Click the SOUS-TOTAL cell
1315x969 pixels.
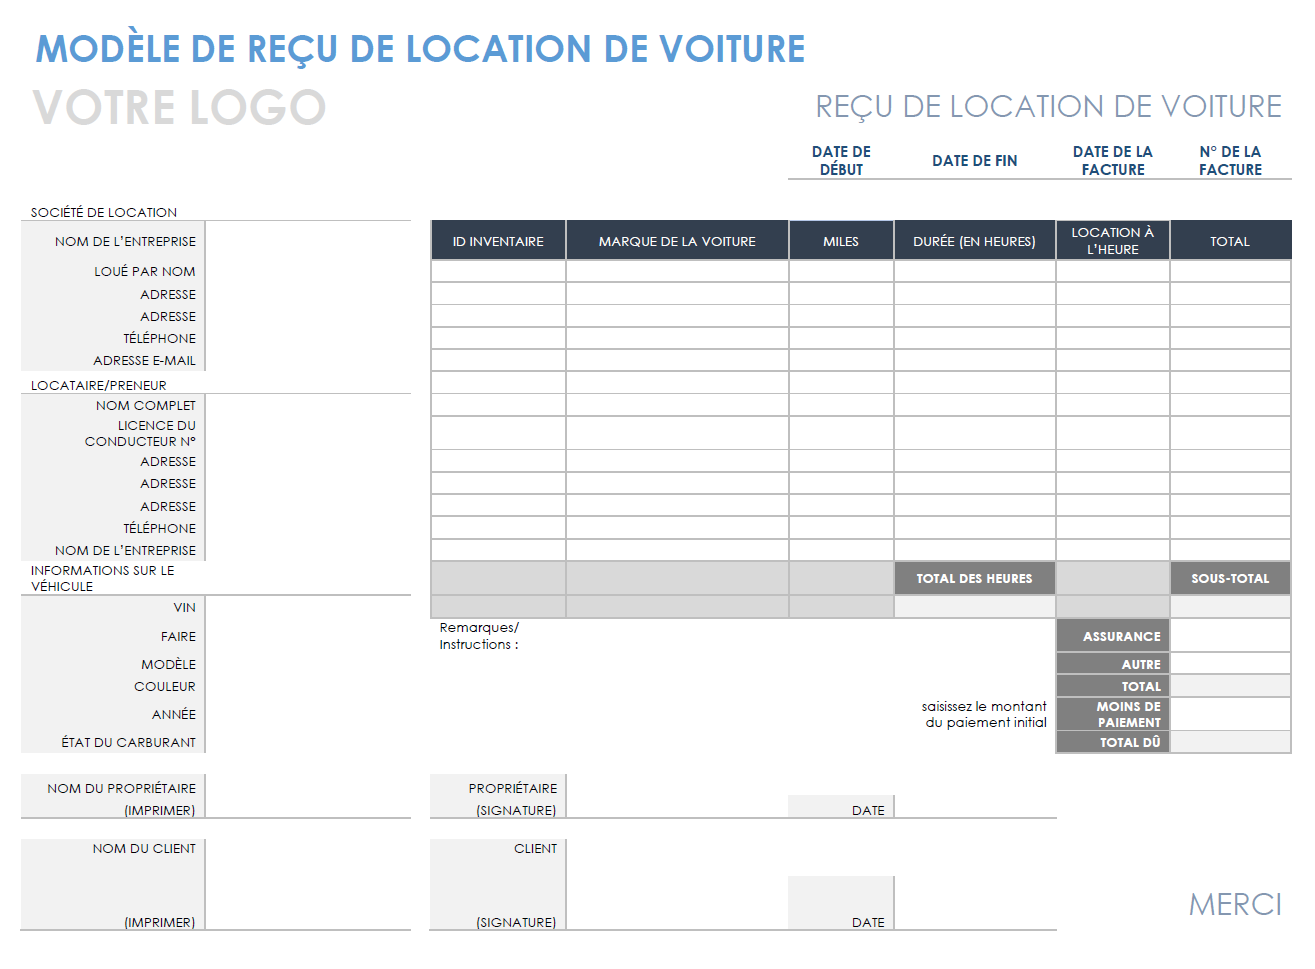click(x=1230, y=578)
